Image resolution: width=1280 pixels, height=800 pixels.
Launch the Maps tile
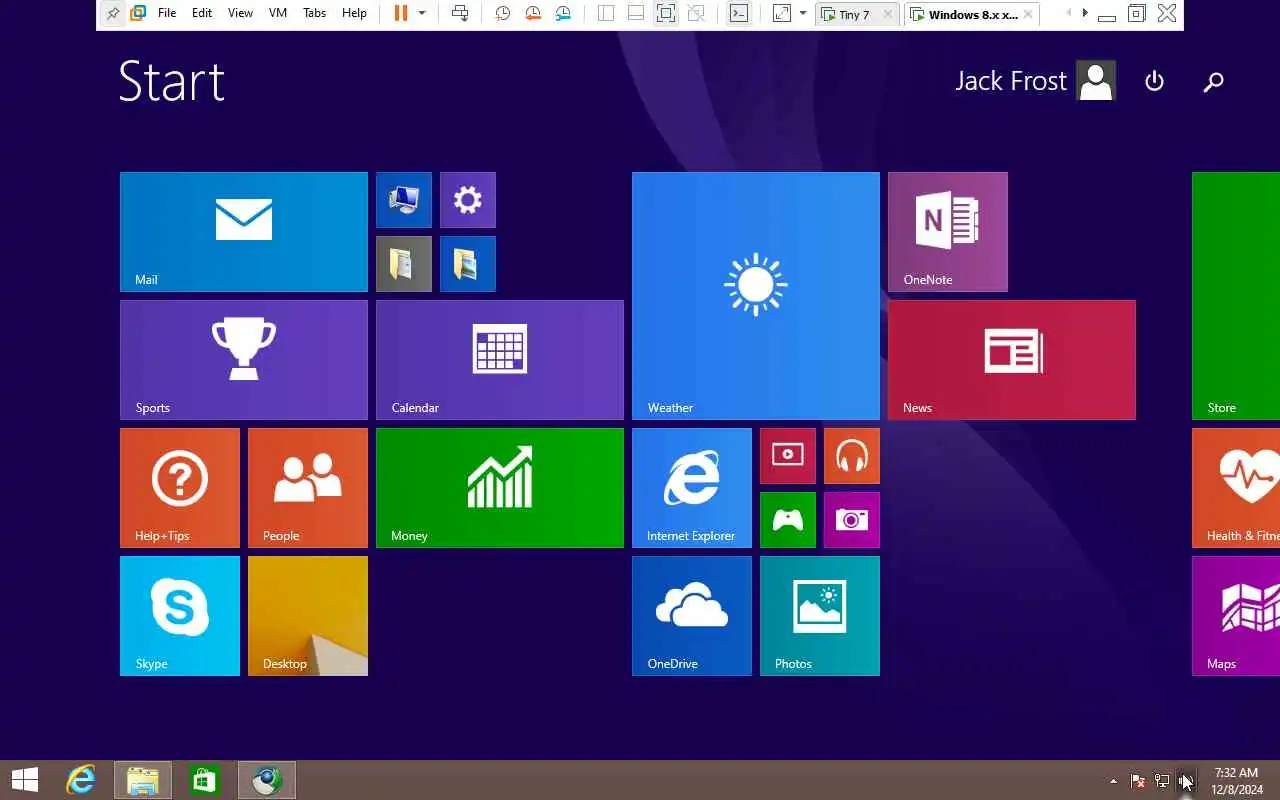(1236, 616)
